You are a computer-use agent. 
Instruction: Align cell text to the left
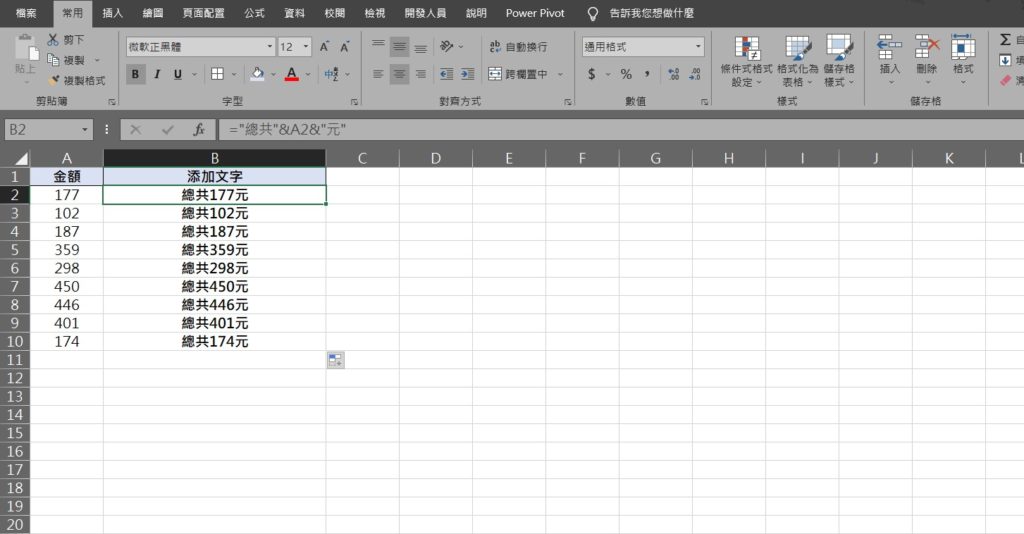[378, 74]
